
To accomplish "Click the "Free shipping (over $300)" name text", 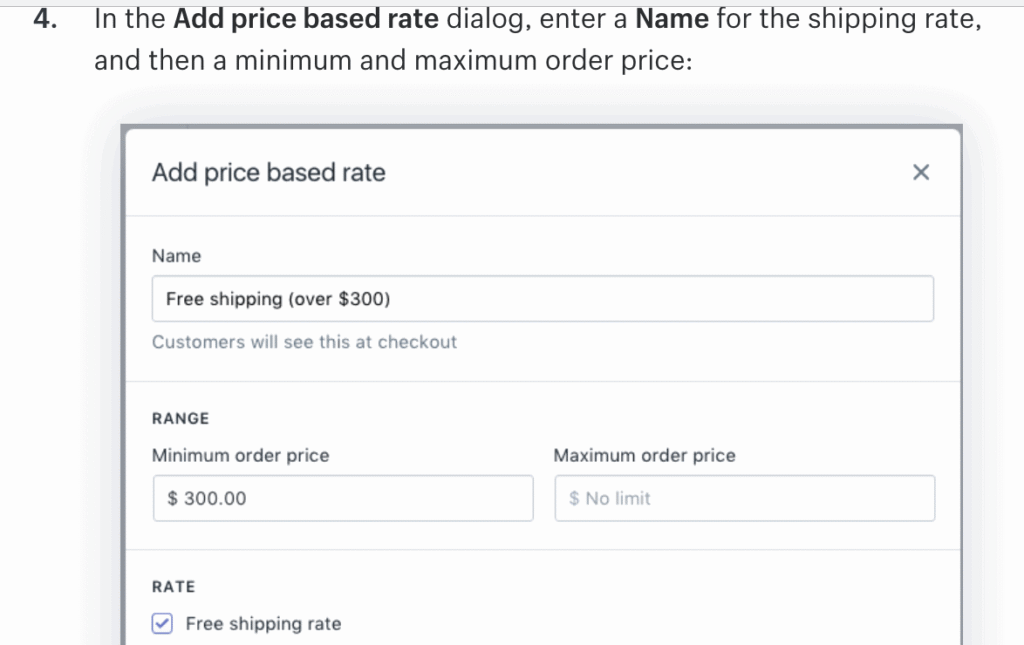I will click(278, 299).
